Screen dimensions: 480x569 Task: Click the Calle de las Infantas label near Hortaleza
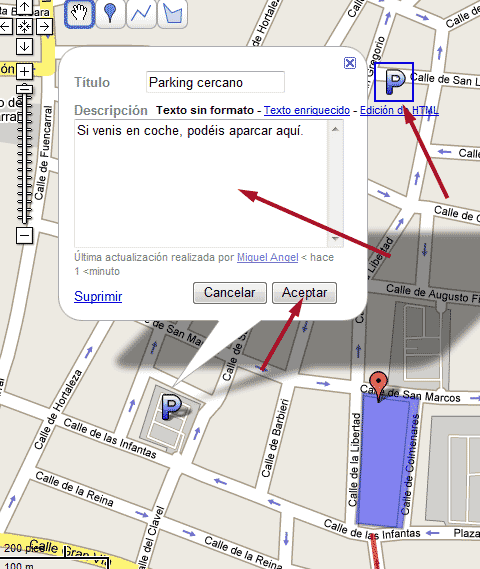point(110,438)
